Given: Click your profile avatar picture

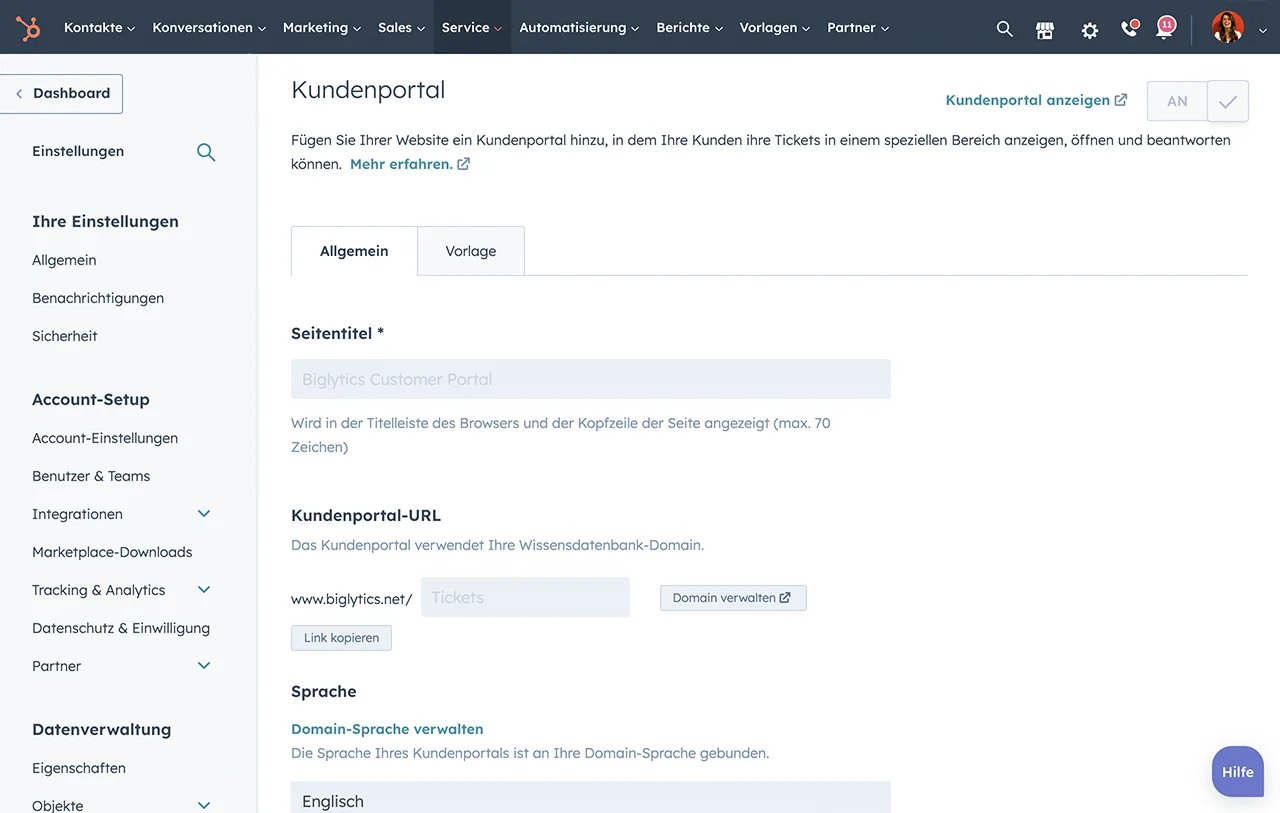Looking at the screenshot, I should [x=1226, y=27].
